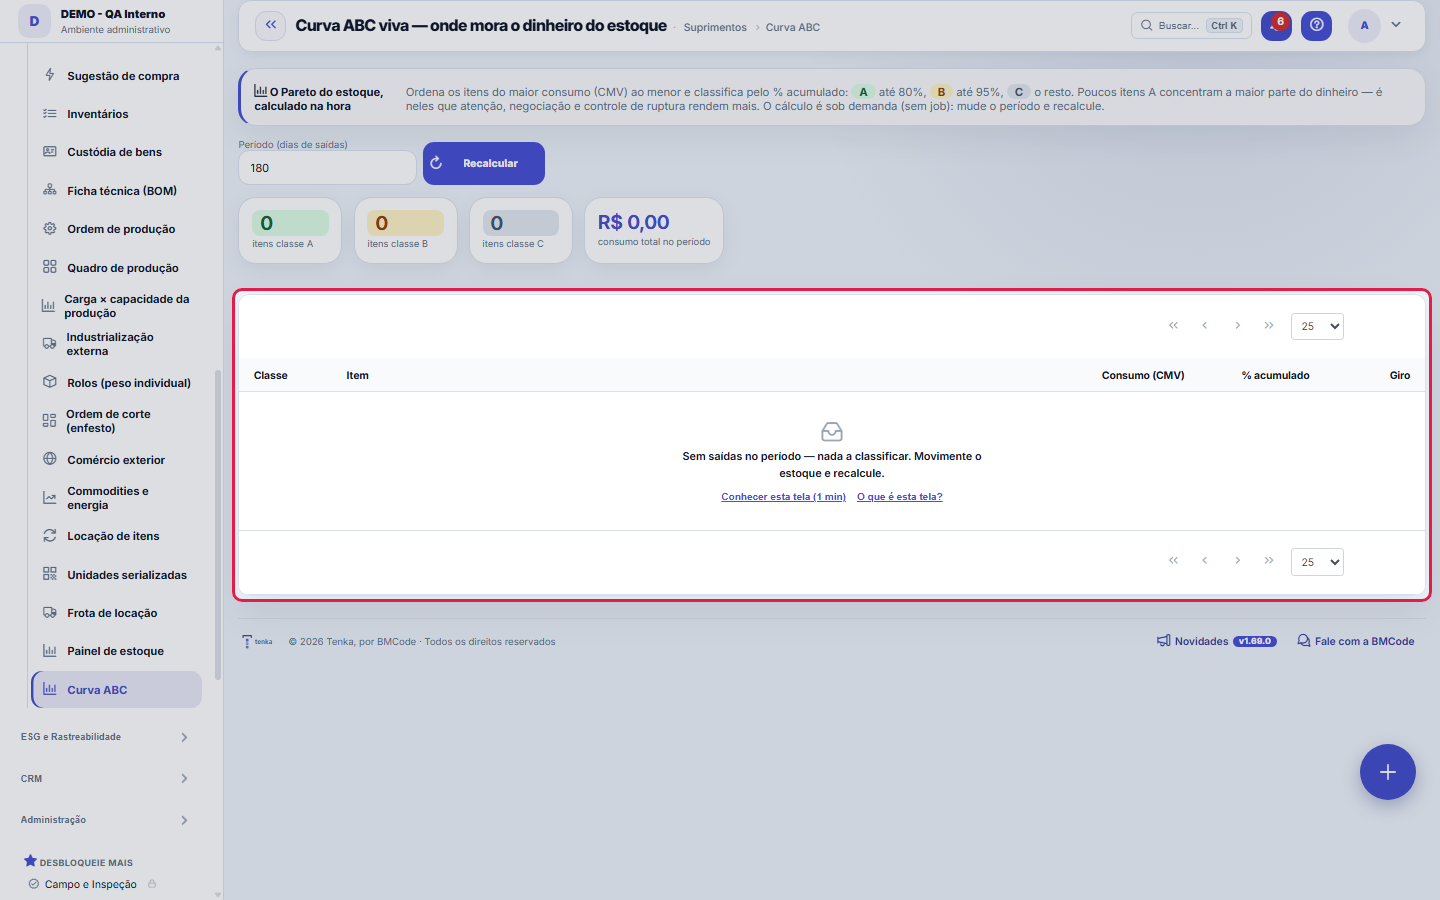Open Inventários in the sidebar

(x=116, y=114)
